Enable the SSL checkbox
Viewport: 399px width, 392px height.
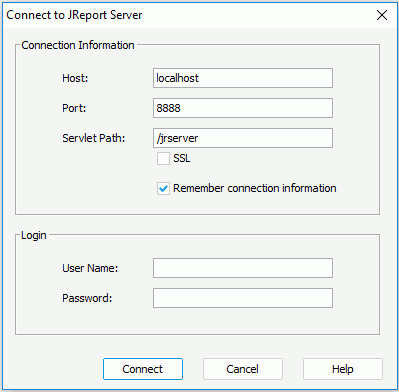pos(163,158)
